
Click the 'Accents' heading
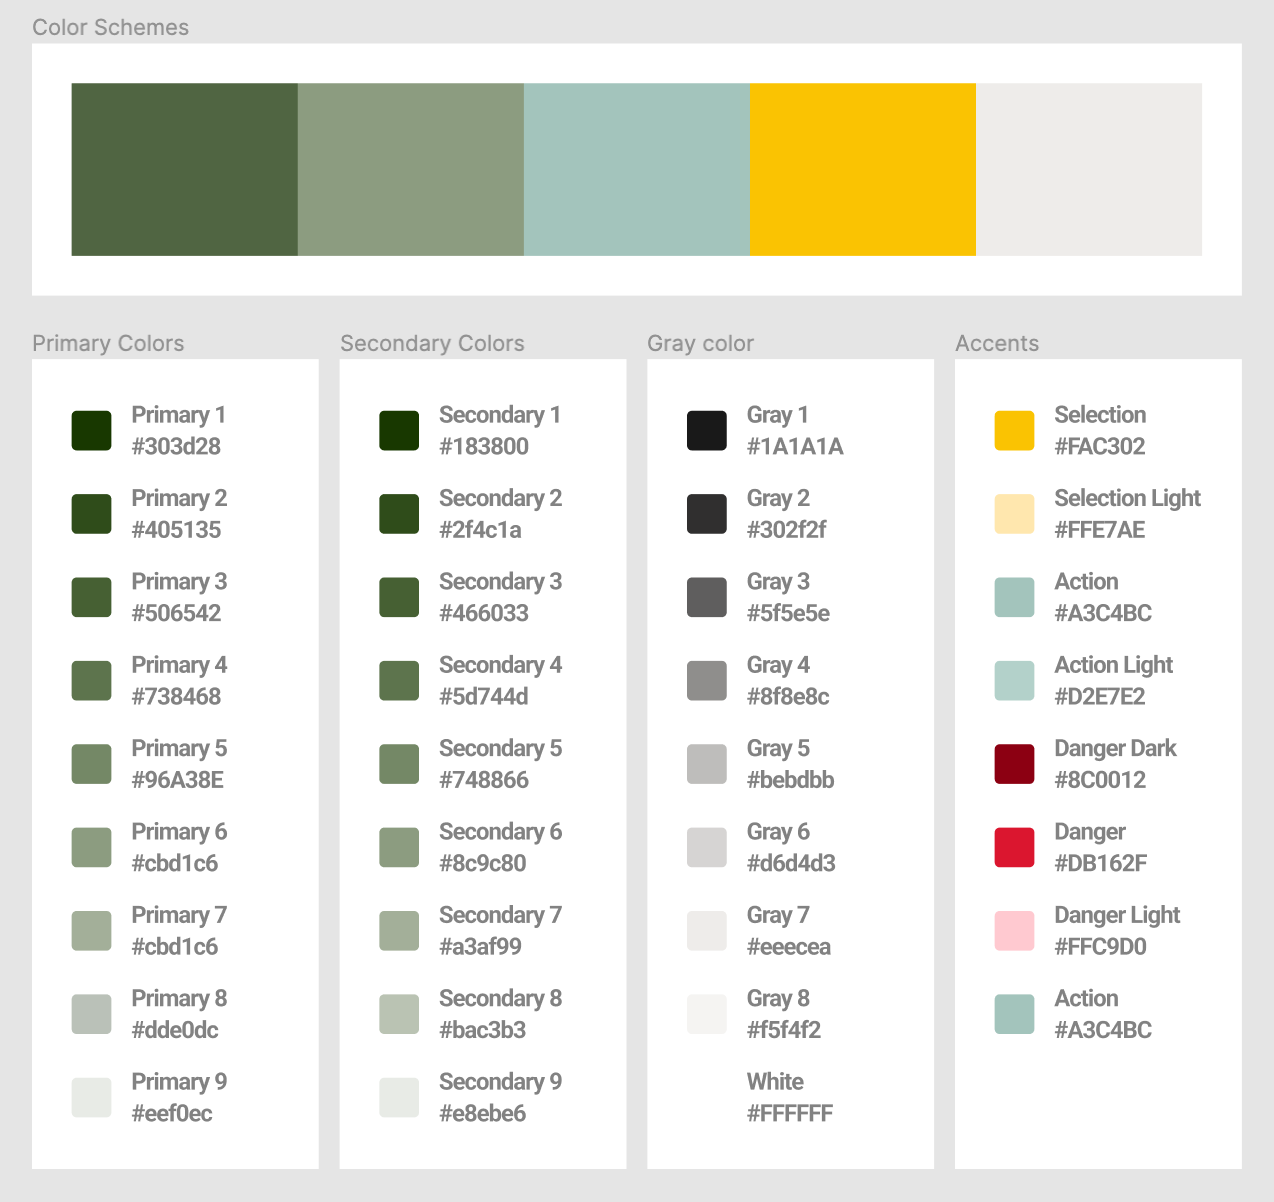point(997,343)
